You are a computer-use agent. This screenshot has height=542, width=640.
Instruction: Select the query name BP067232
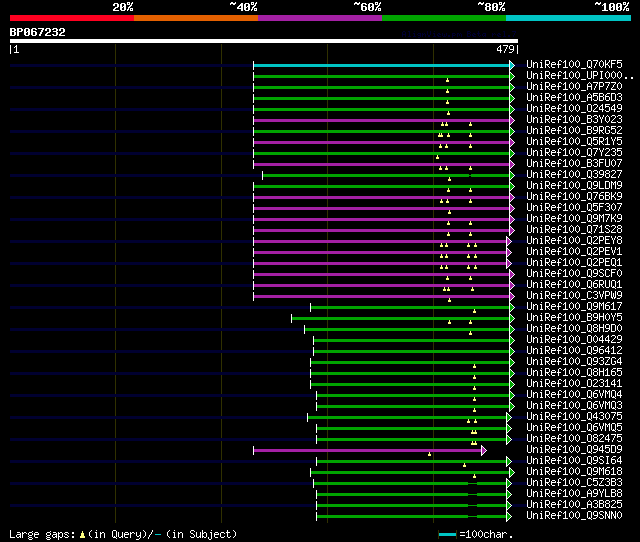click(x=38, y=32)
